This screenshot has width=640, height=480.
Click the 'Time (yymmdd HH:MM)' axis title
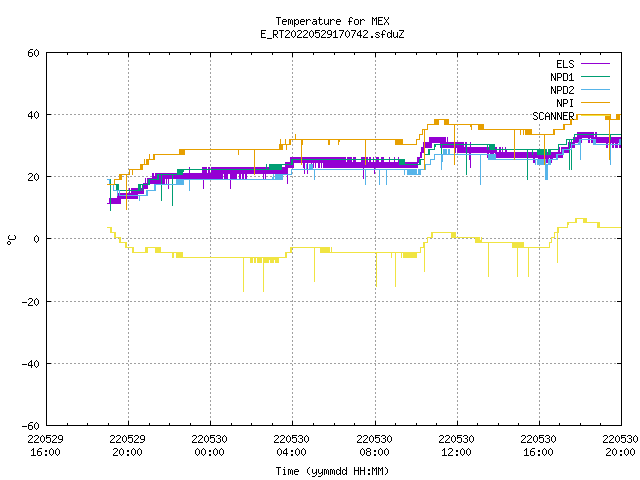(332, 471)
